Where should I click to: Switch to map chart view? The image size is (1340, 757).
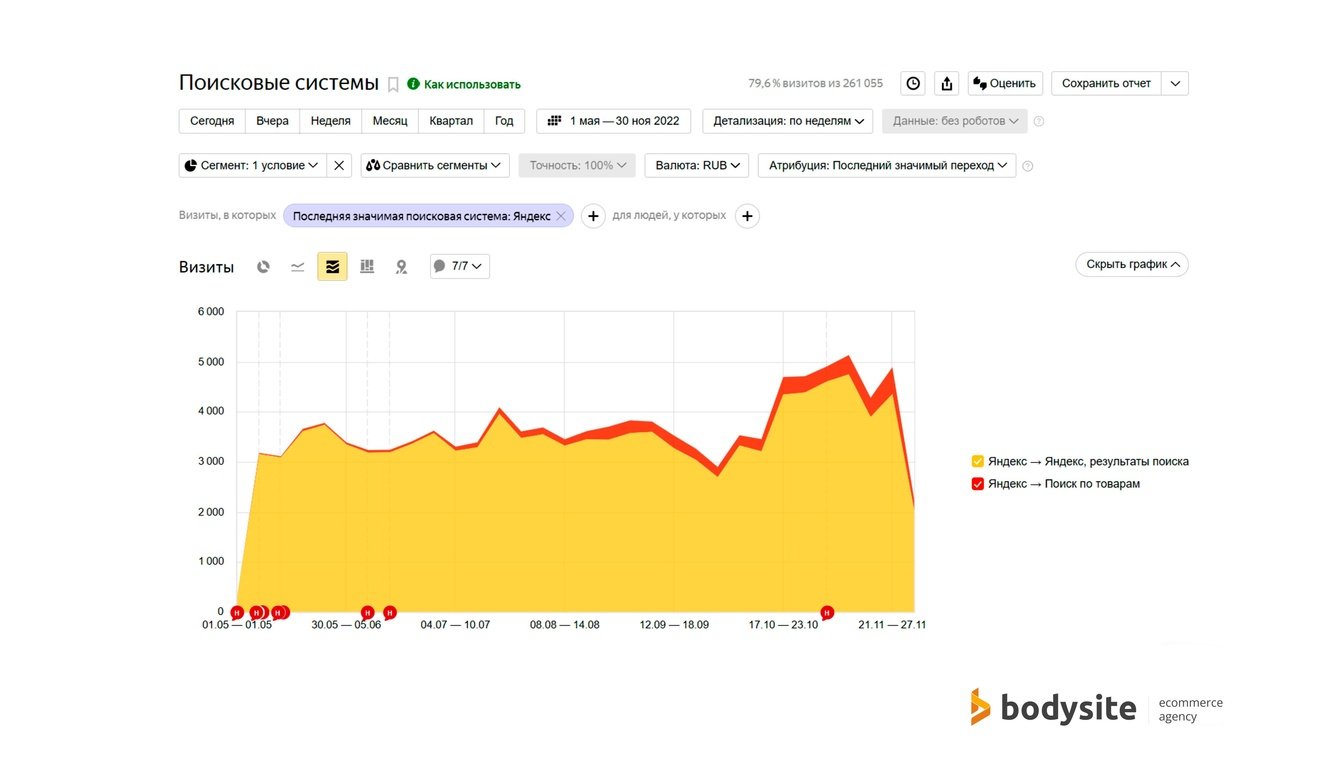pyautogui.click(x=401, y=267)
